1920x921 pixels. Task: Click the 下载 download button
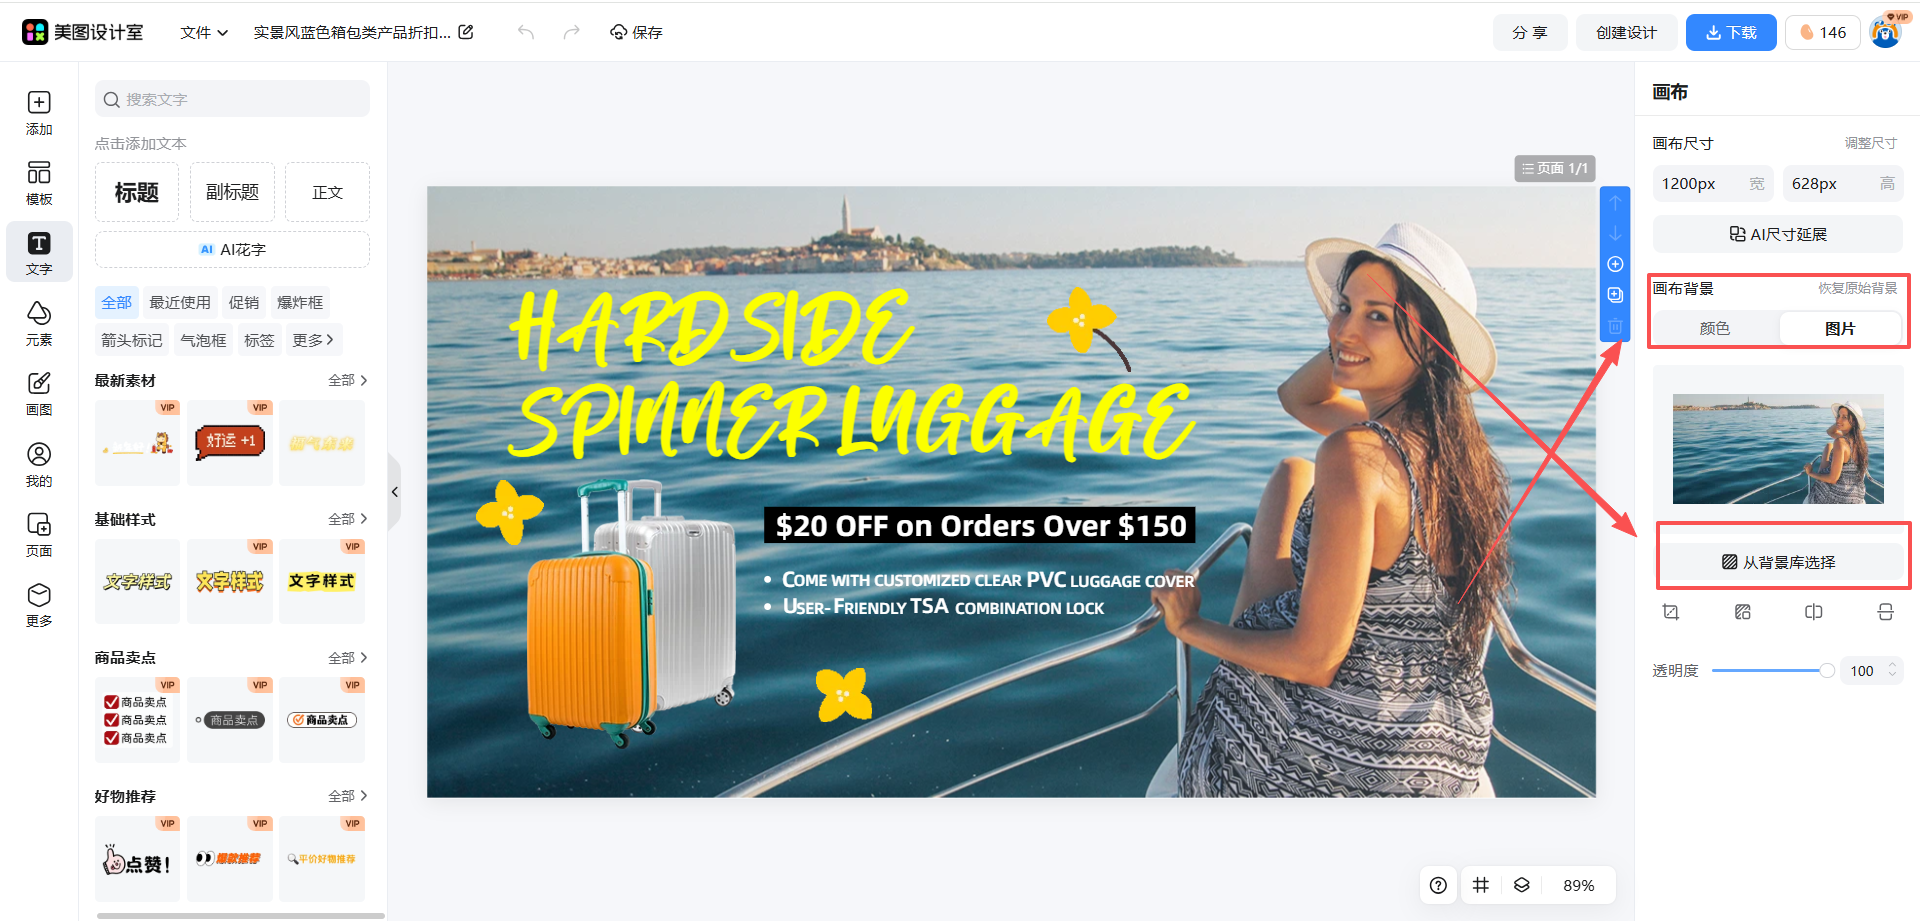[x=1731, y=32]
